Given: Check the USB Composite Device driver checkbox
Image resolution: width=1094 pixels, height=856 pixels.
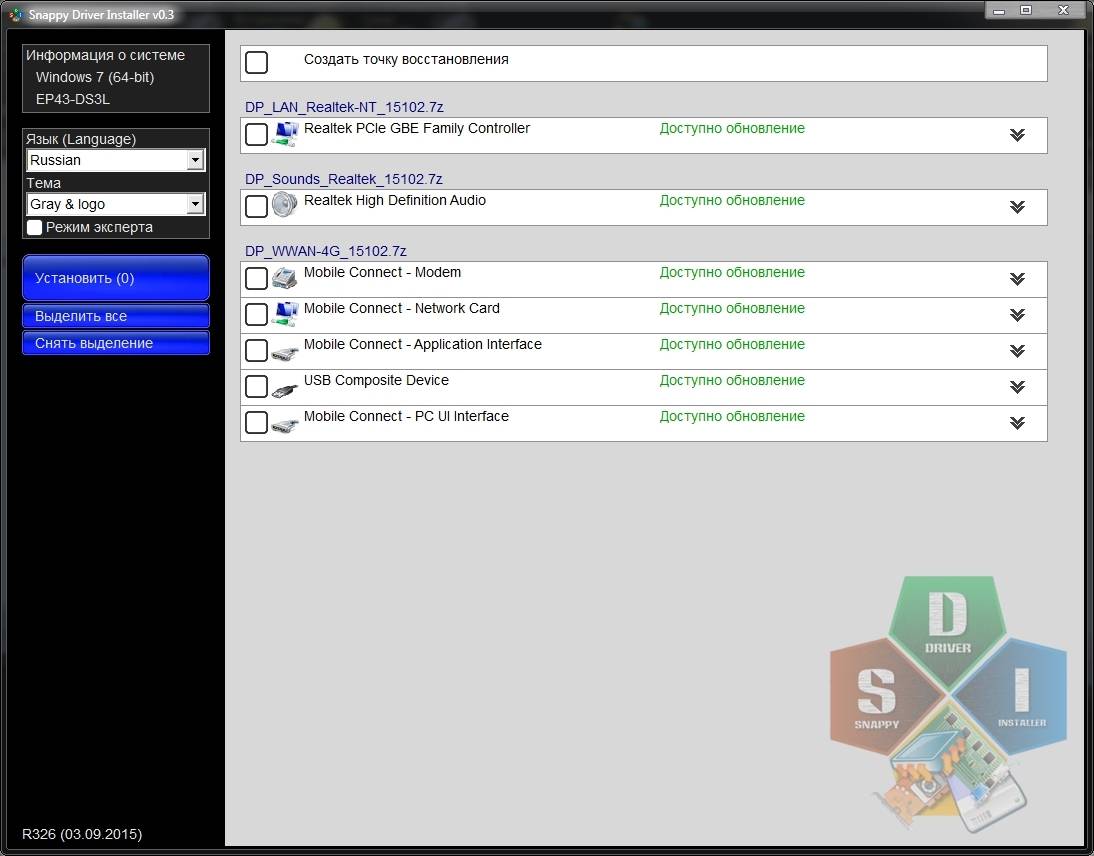Looking at the screenshot, I should tap(257, 386).
